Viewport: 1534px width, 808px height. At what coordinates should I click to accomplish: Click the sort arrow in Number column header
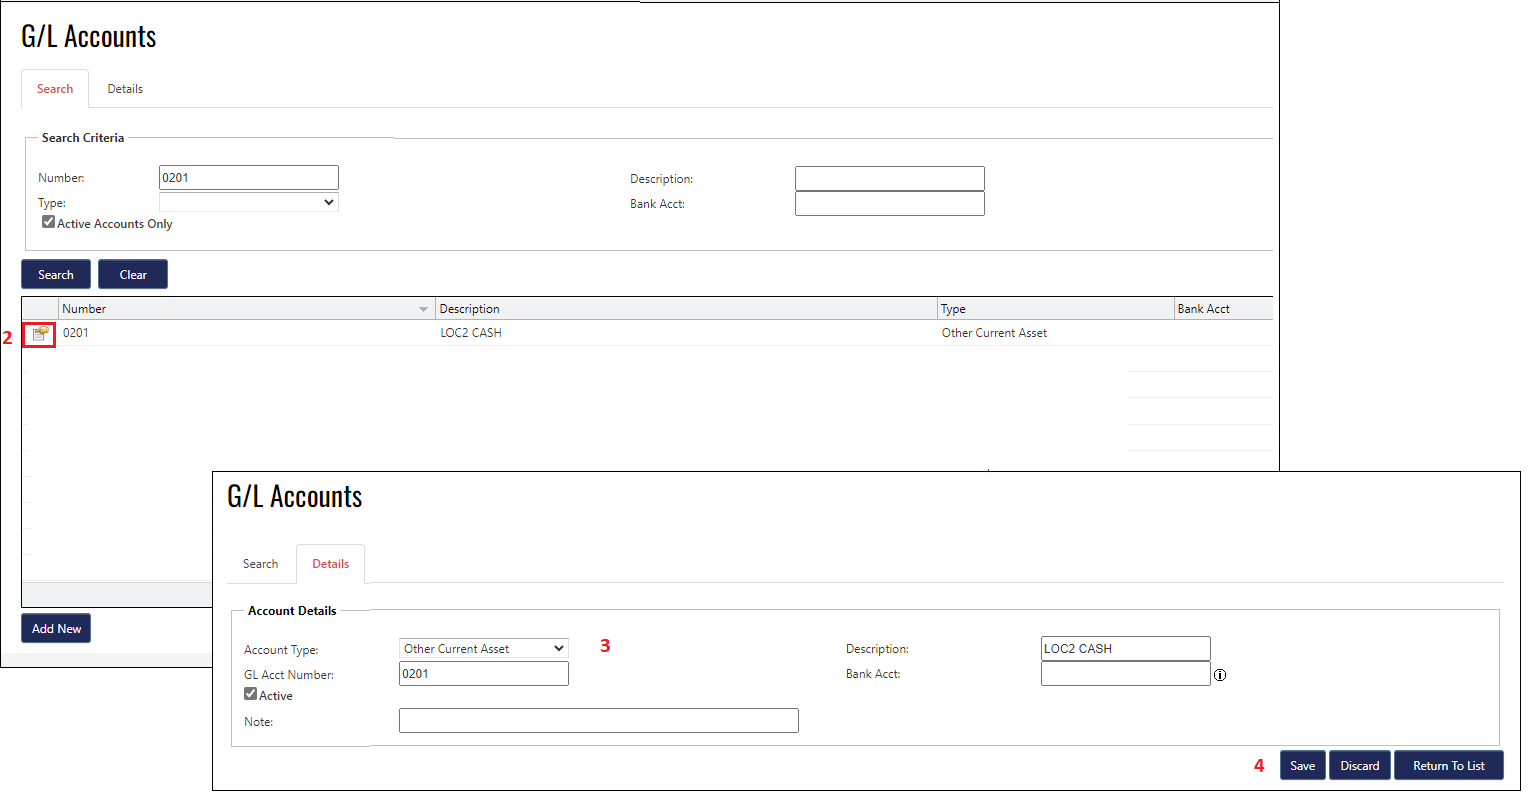coord(423,310)
